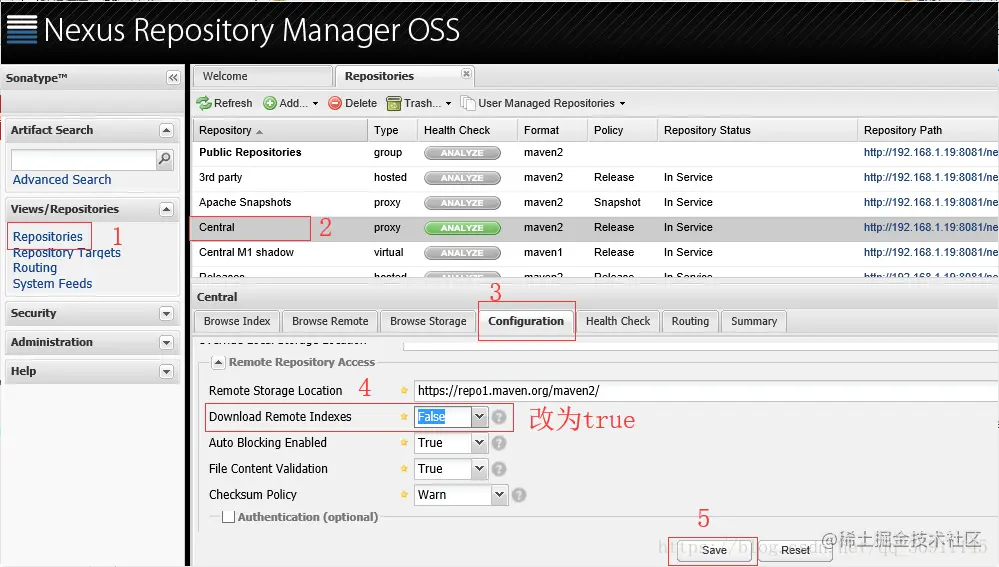Image resolution: width=999 pixels, height=567 pixels.
Task: Click the magnifier search icon
Action: (164, 159)
